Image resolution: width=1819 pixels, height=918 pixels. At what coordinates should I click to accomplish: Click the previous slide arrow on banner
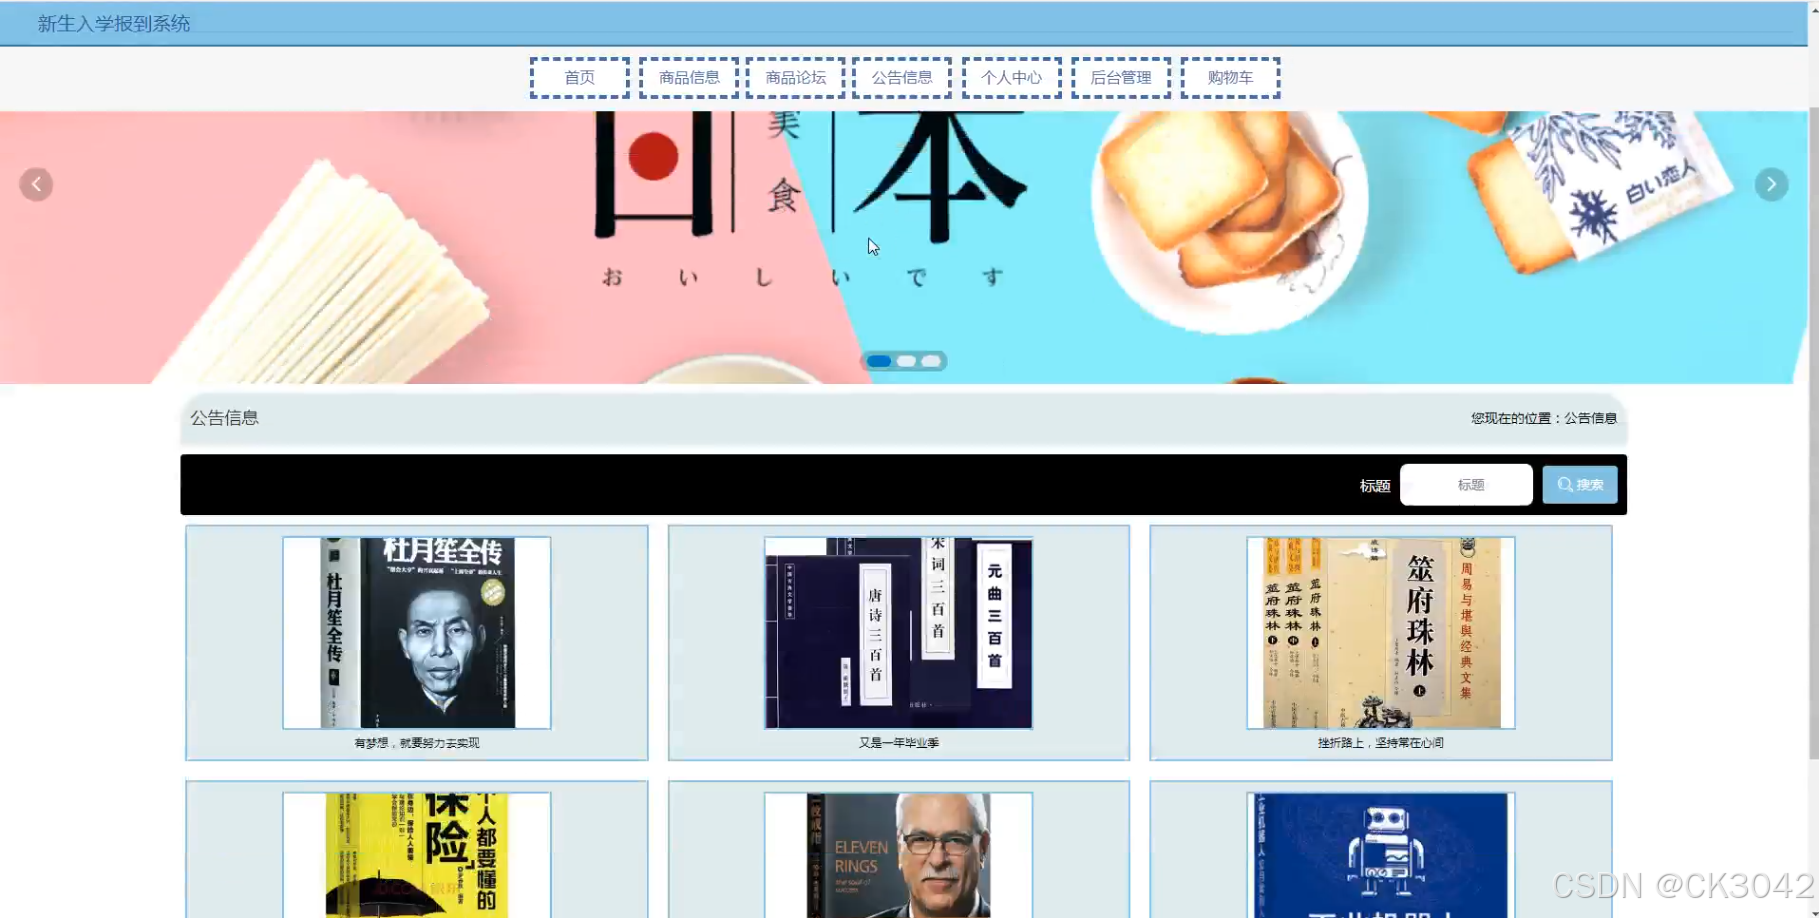click(x=36, y=184)
